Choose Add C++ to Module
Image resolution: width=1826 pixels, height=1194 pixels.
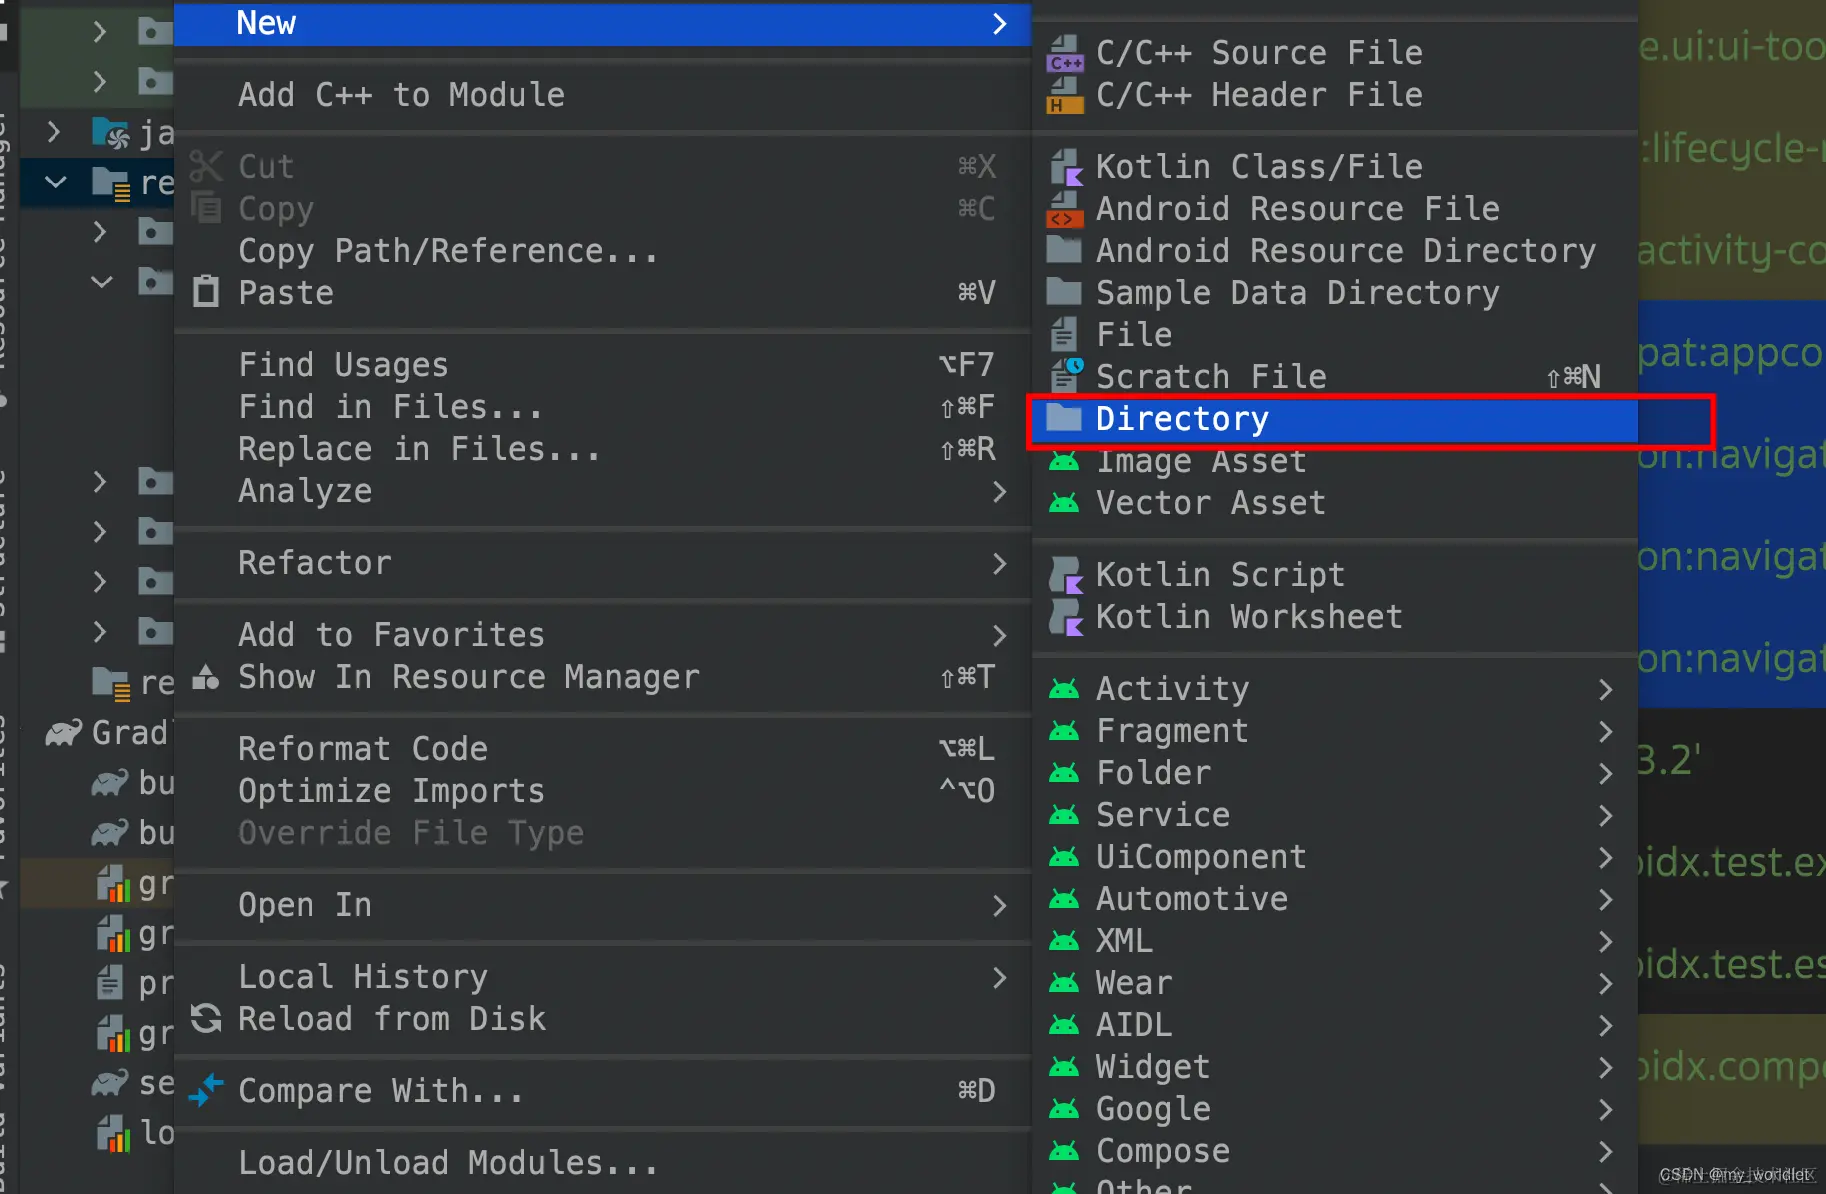pyautogui.click(x=602, y=95)
